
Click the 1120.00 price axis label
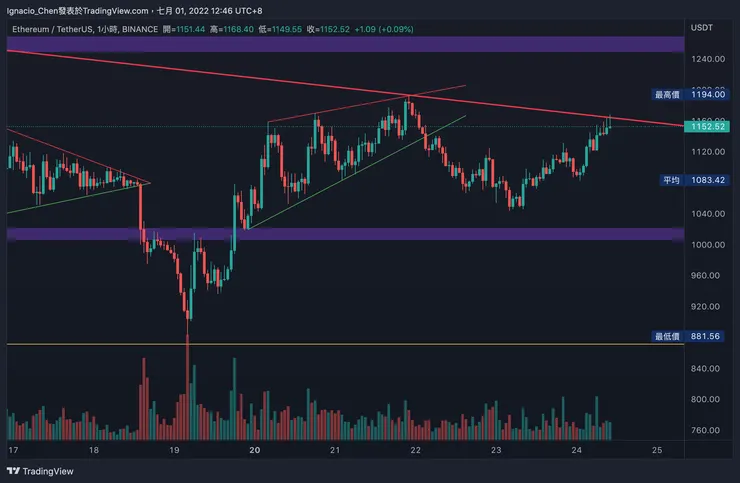pos(708,152)
